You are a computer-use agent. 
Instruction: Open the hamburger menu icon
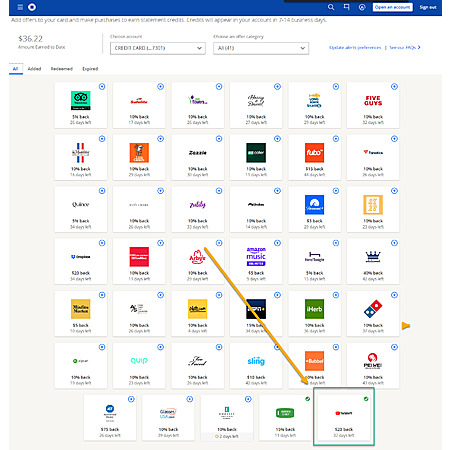pos(20,7)
